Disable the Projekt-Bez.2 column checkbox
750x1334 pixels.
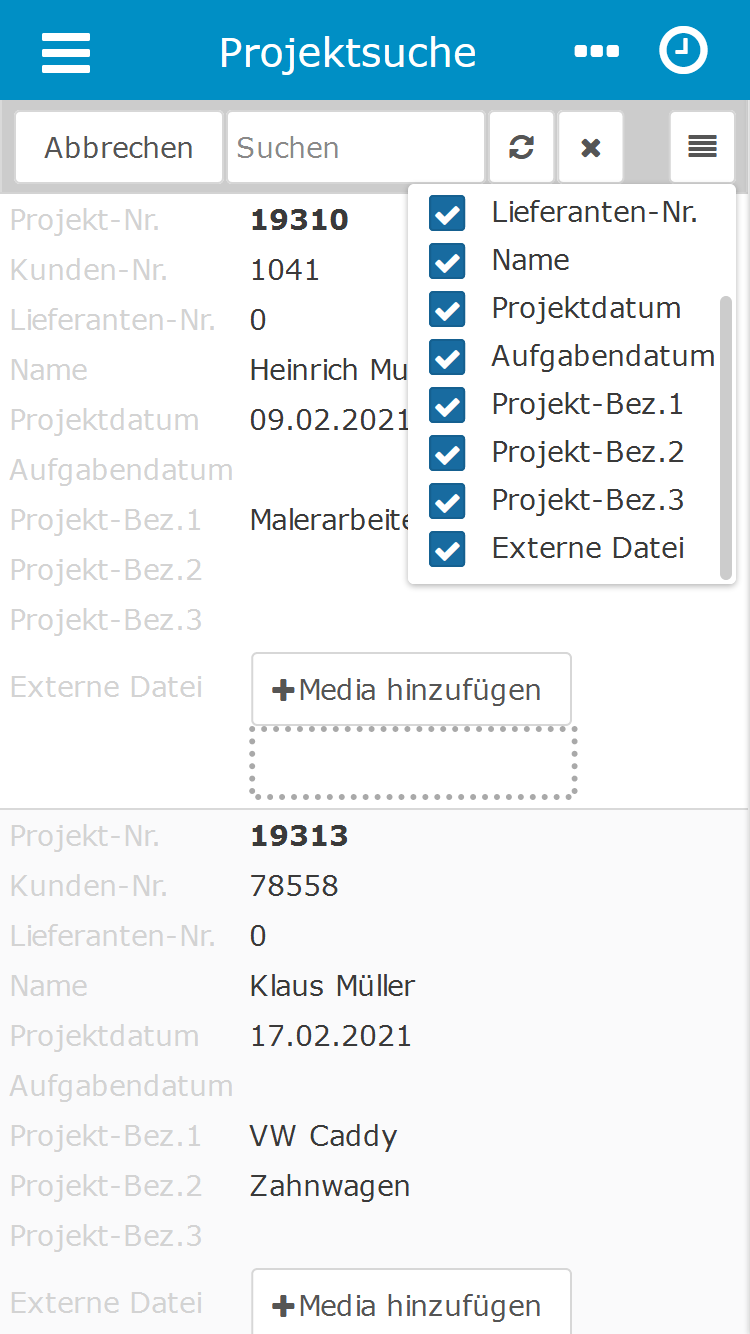(447, 453)
